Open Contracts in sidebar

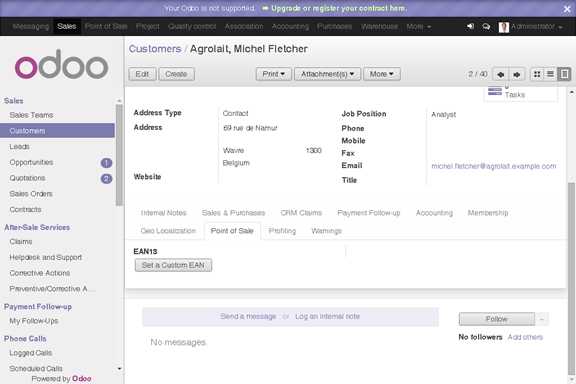[25, 209]
